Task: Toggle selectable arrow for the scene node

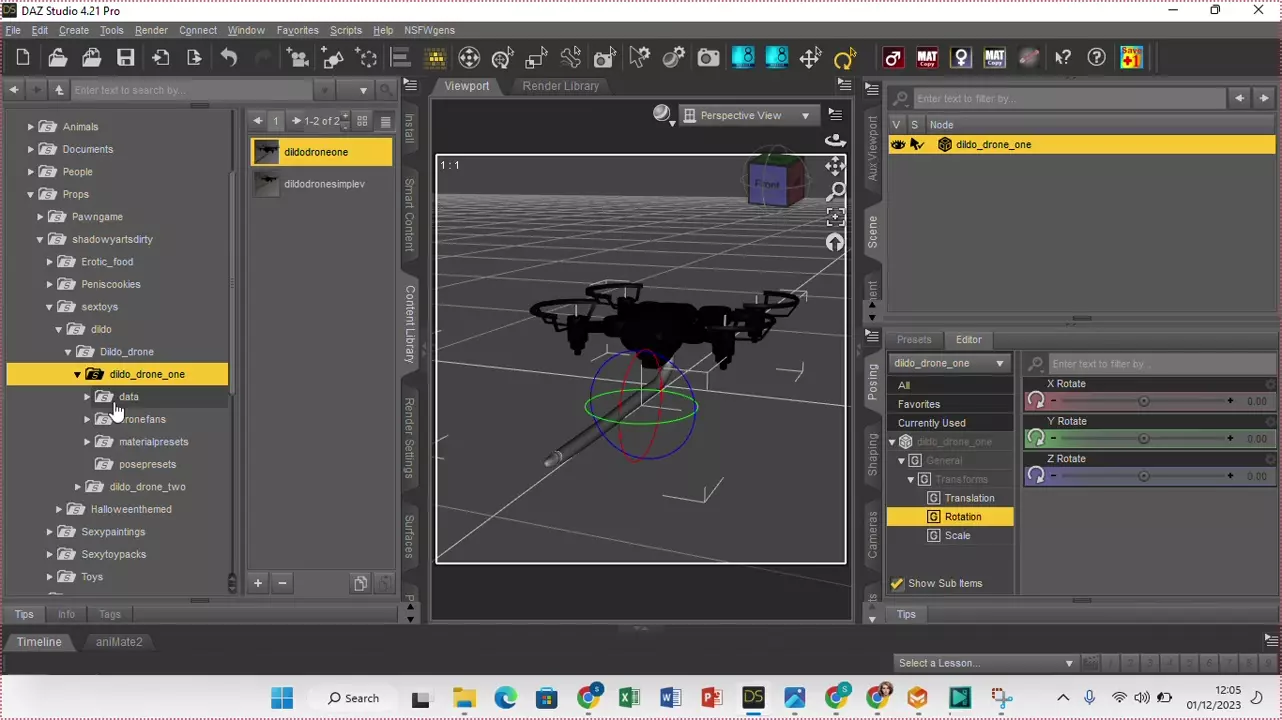Action: pyautogui.click(x=916, y=145)
